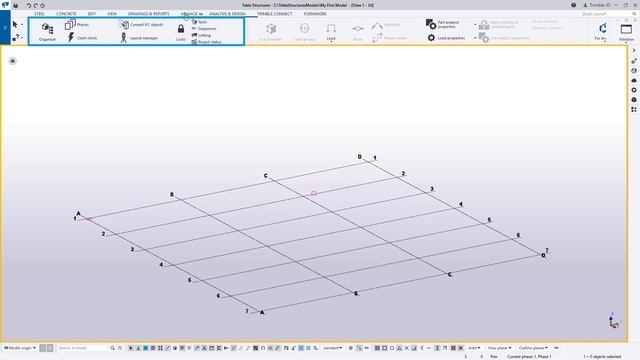Open the Lotting tool
Screen dimensions: 640x360
click(201, 35)
